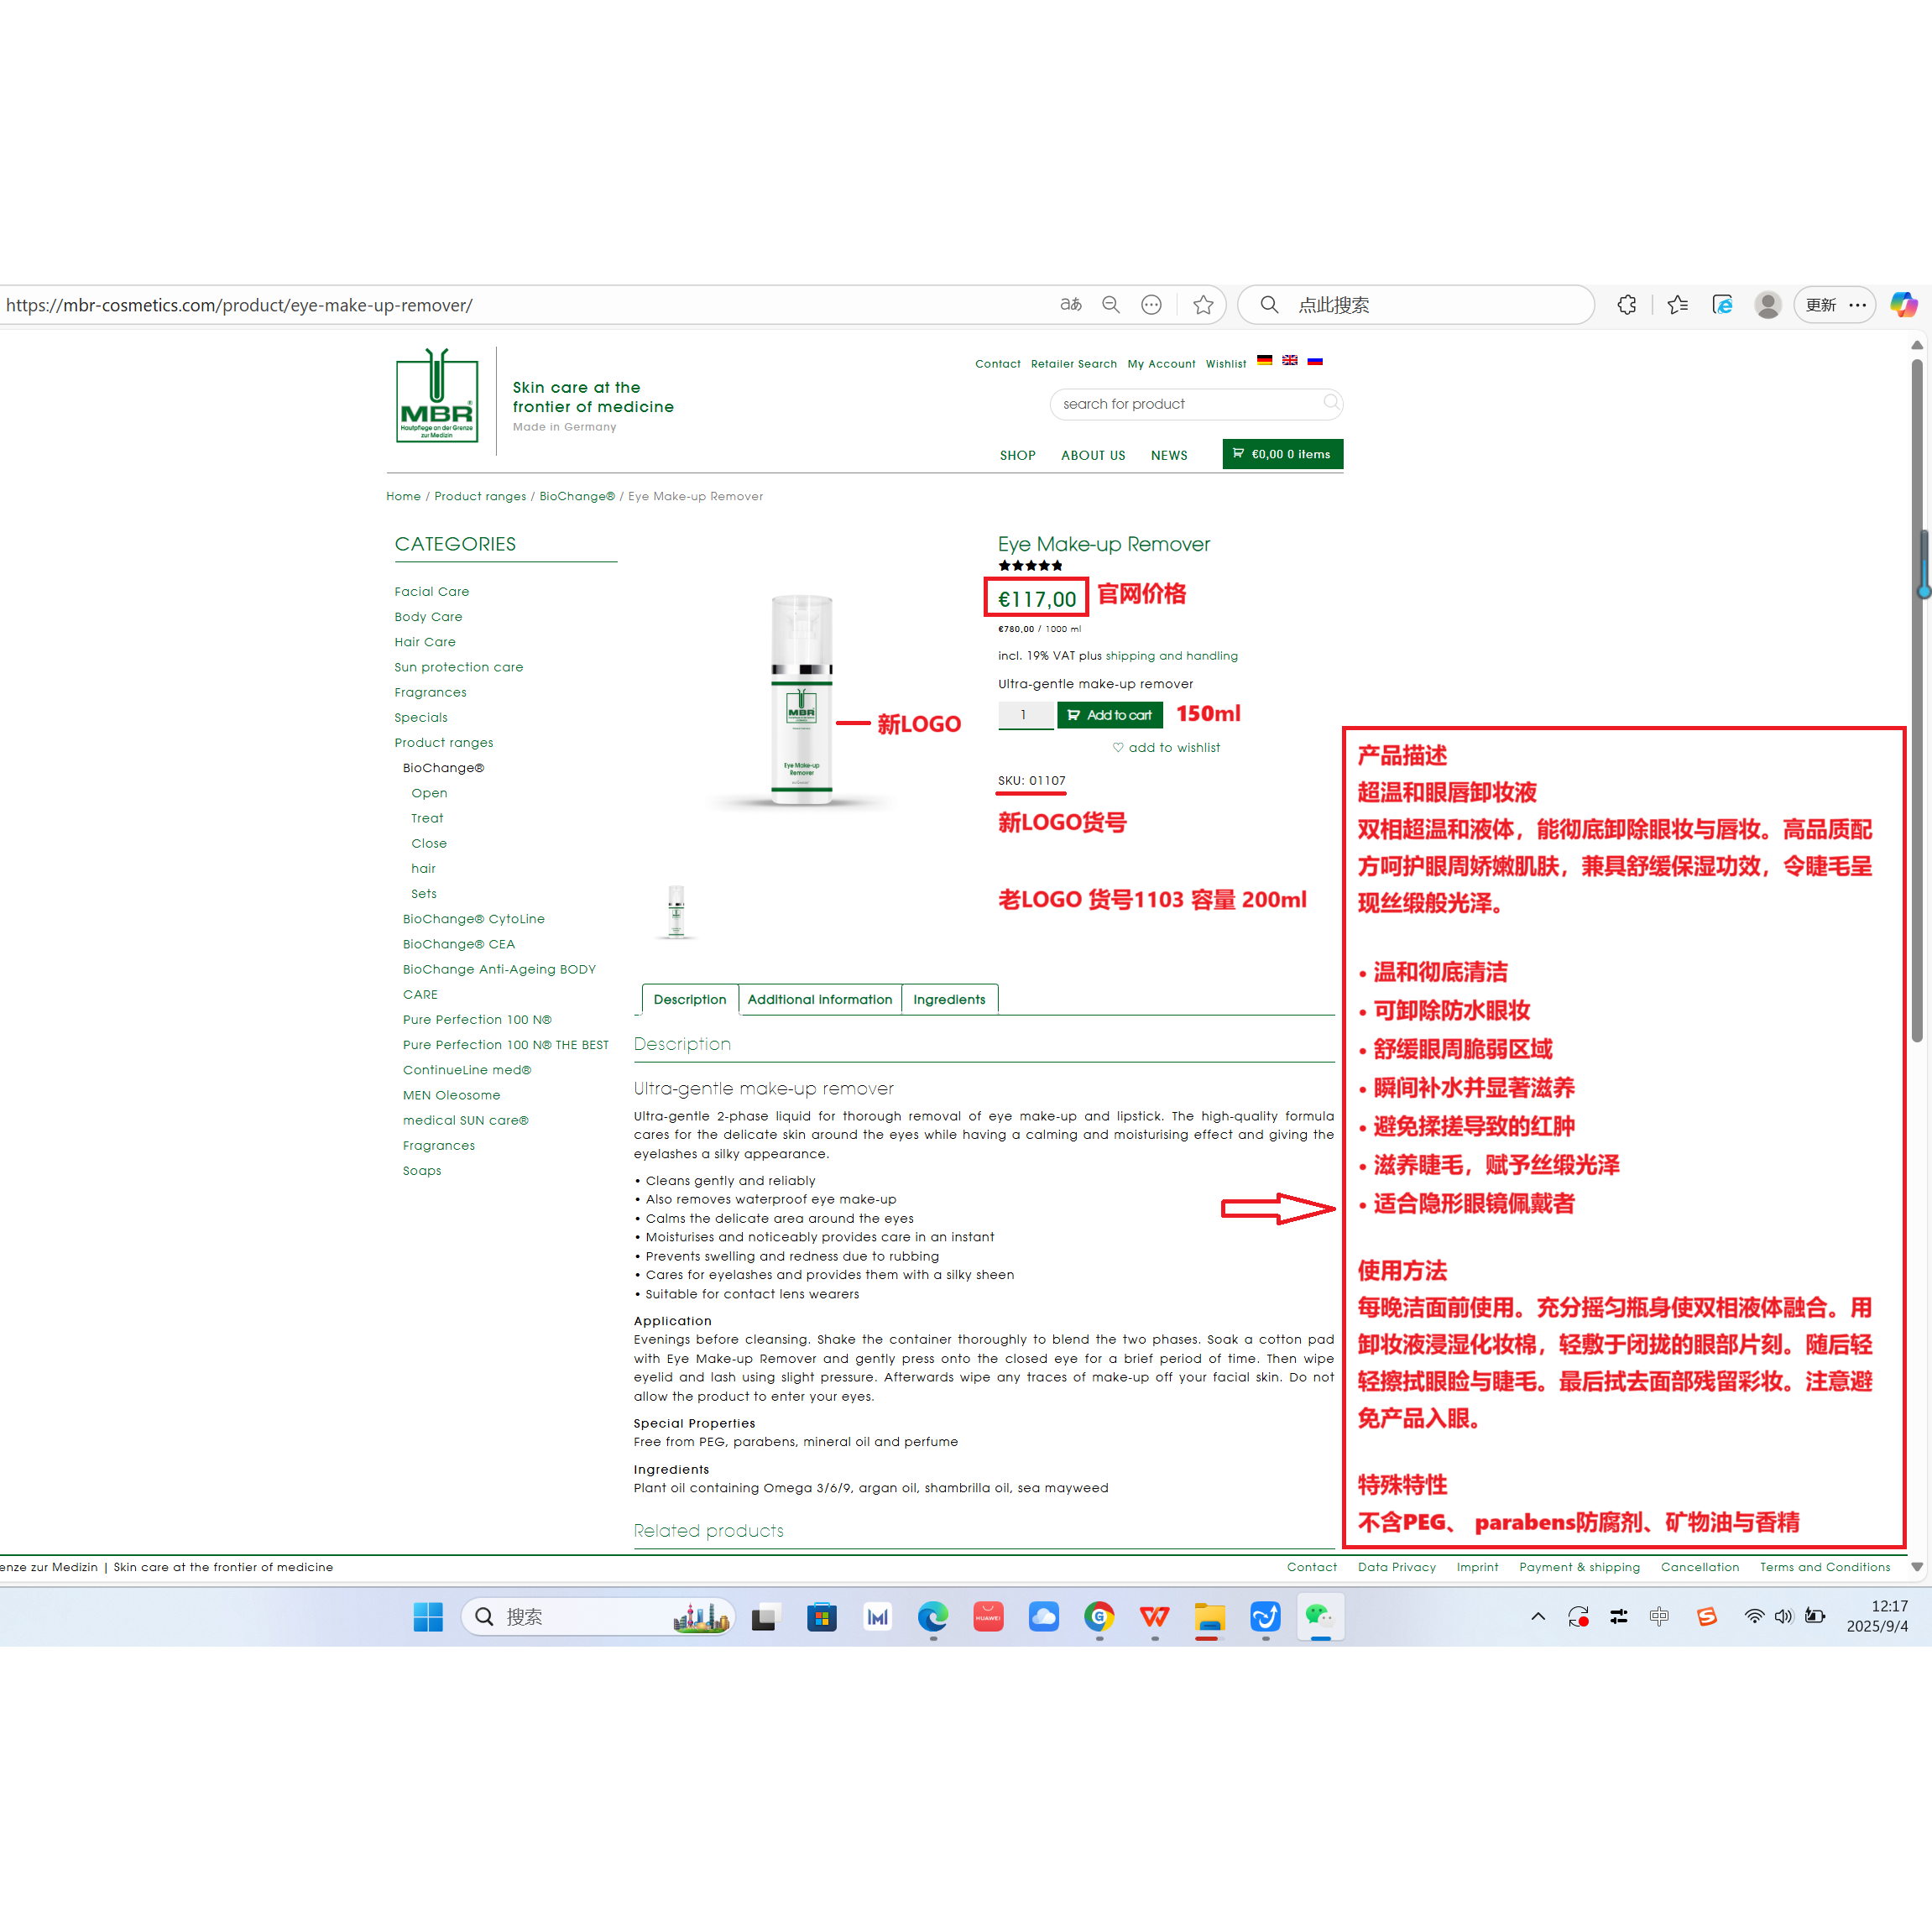
Task: Switch site language via German flag
Action: pos(1264,361)
